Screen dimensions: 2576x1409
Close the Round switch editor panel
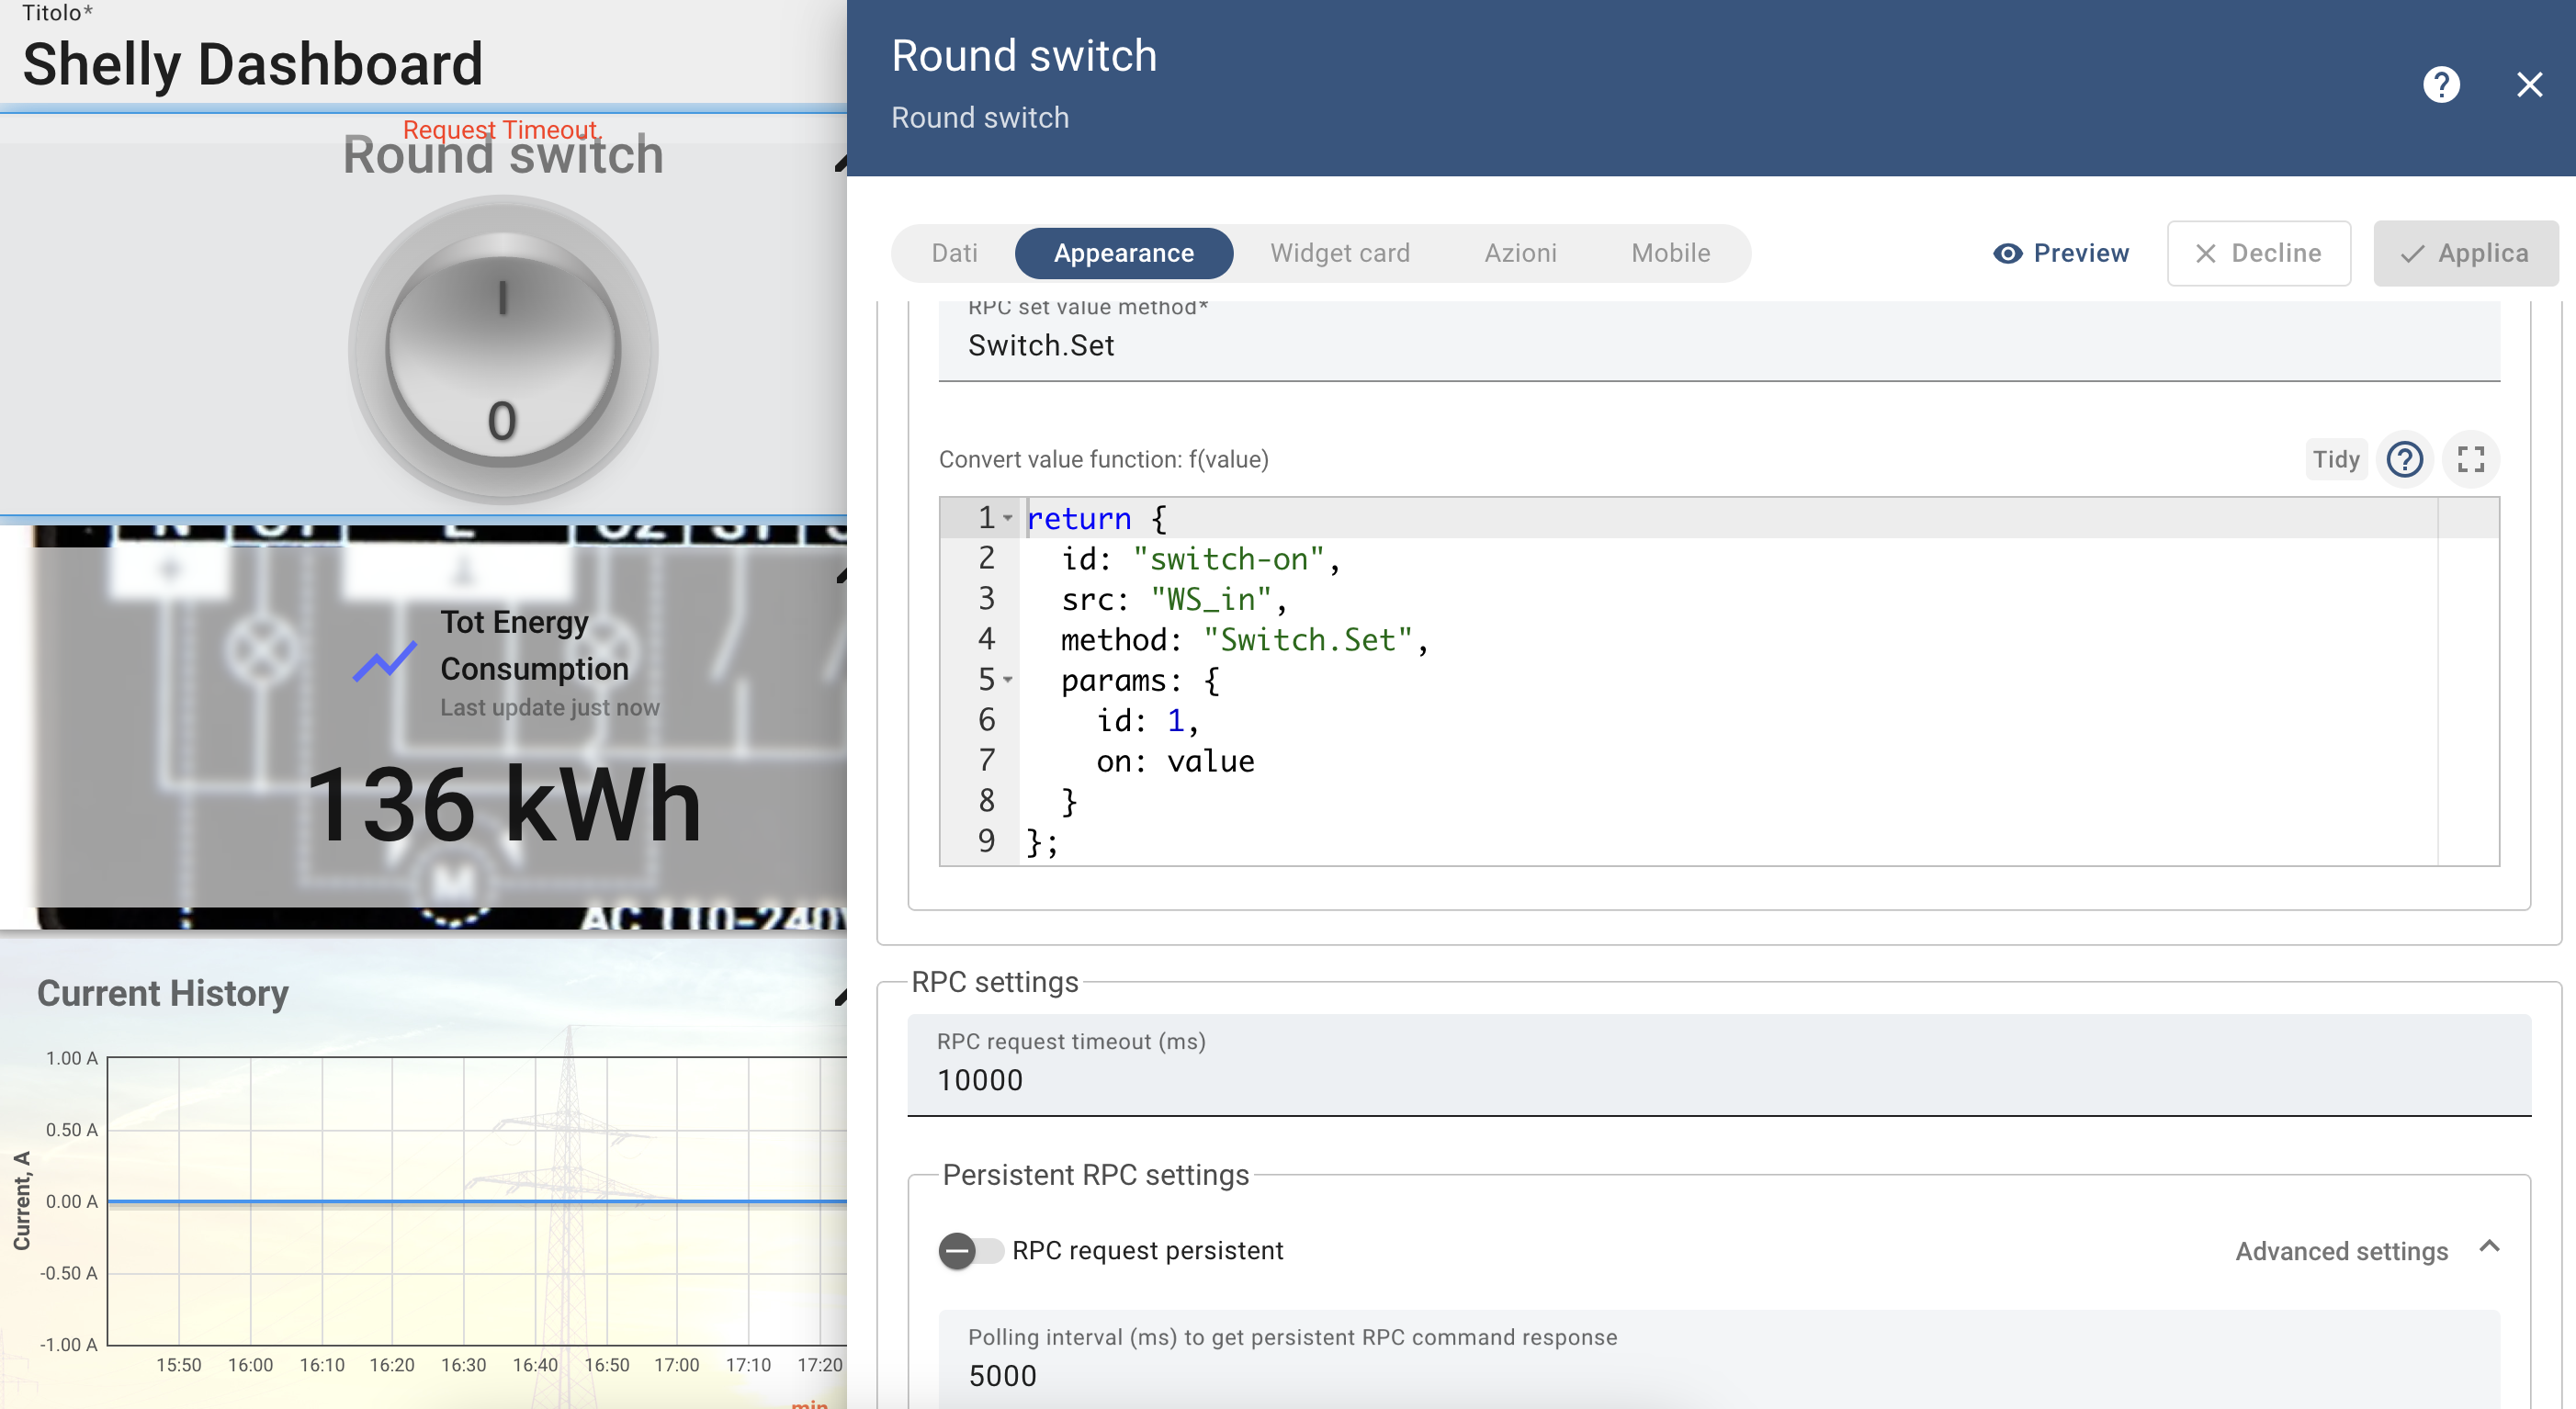(x=2529, y=85)
